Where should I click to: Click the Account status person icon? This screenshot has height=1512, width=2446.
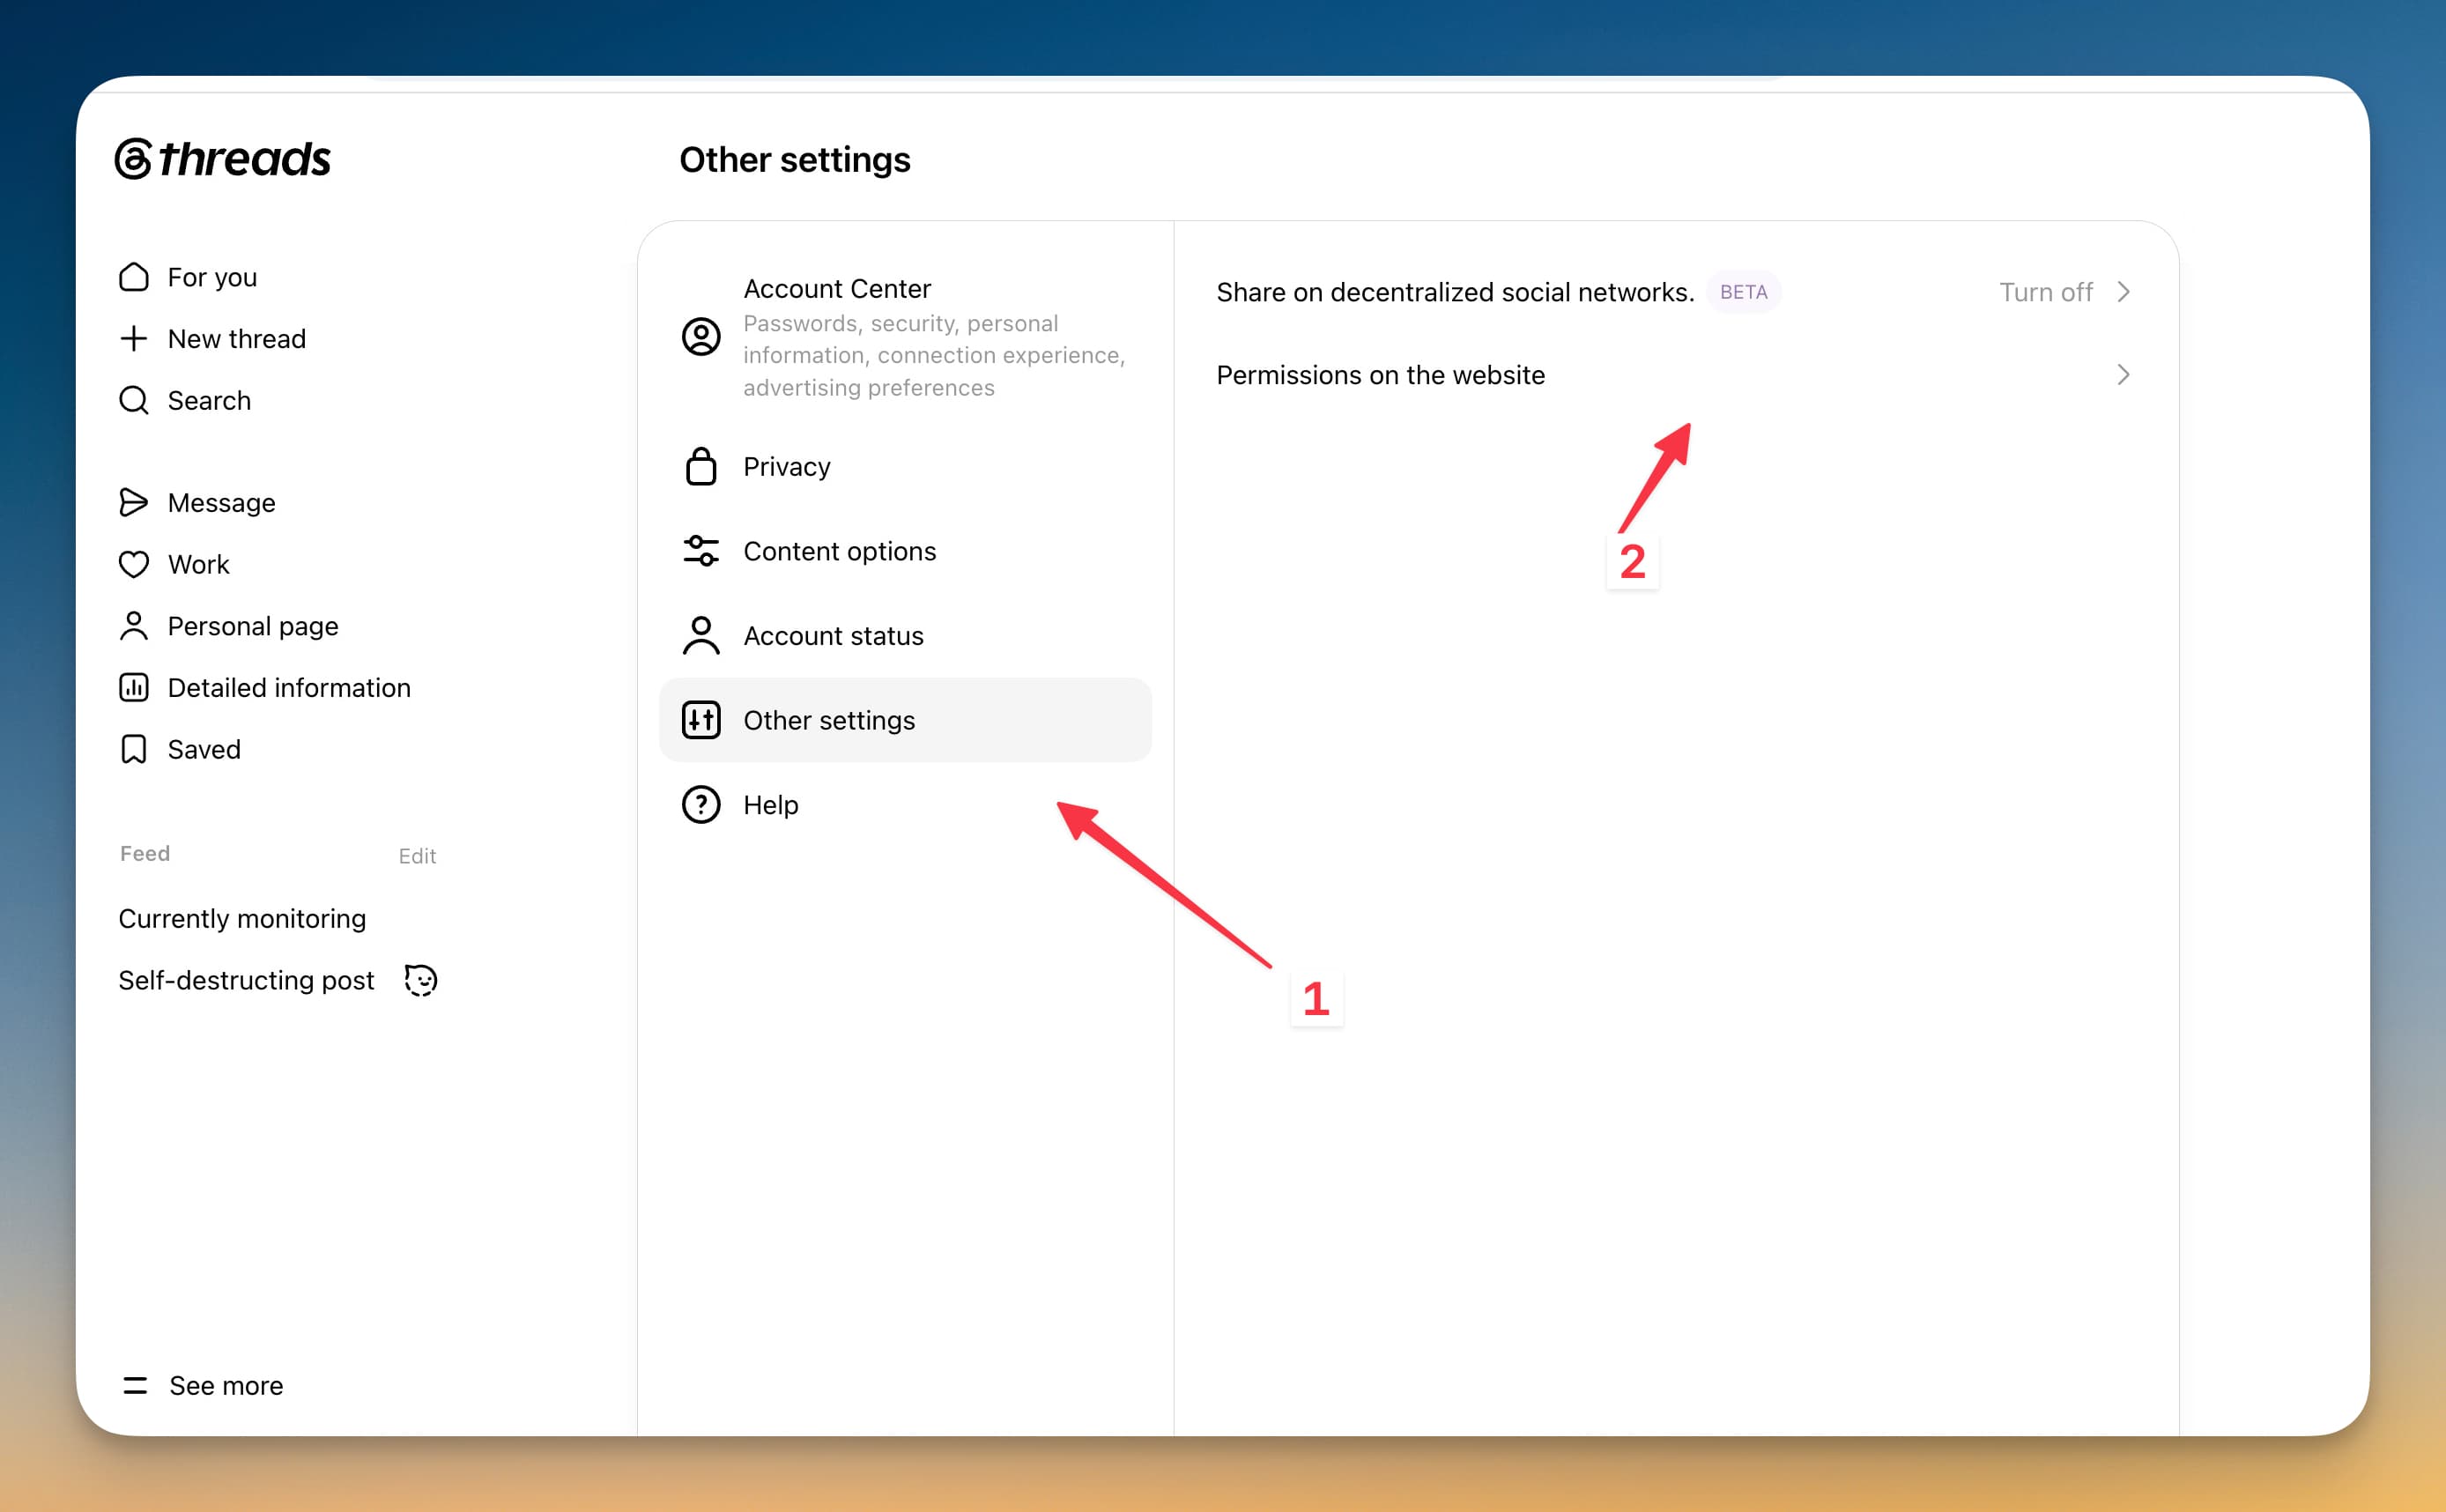701,635
